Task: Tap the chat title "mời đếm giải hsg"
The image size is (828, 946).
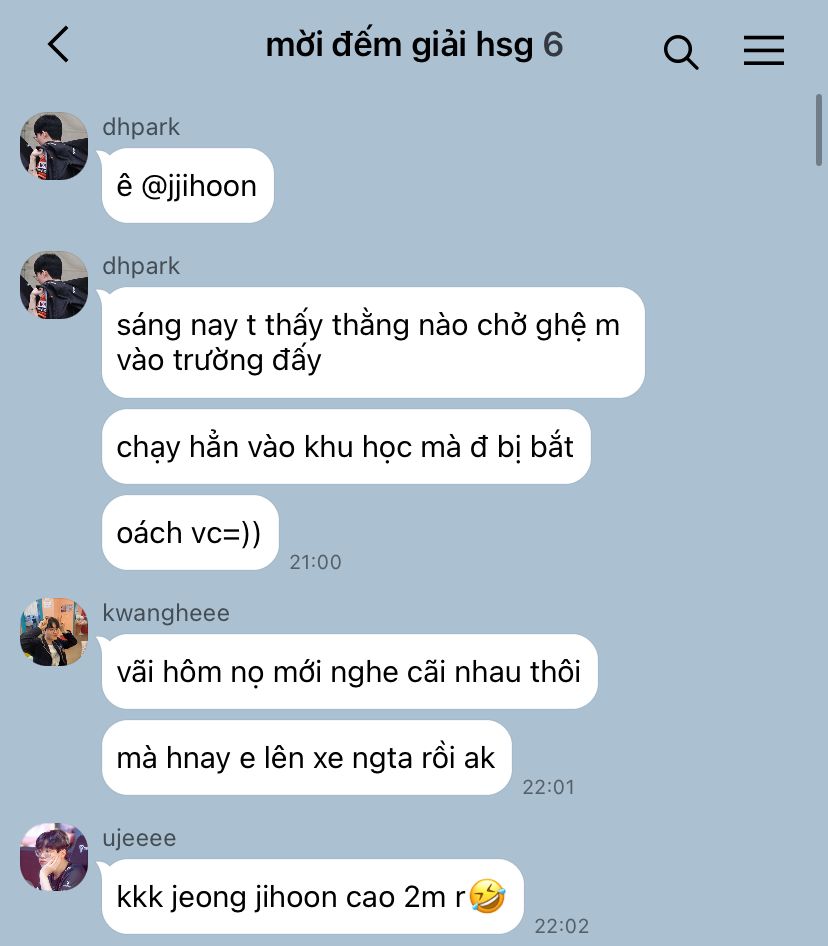Action: 400,45
